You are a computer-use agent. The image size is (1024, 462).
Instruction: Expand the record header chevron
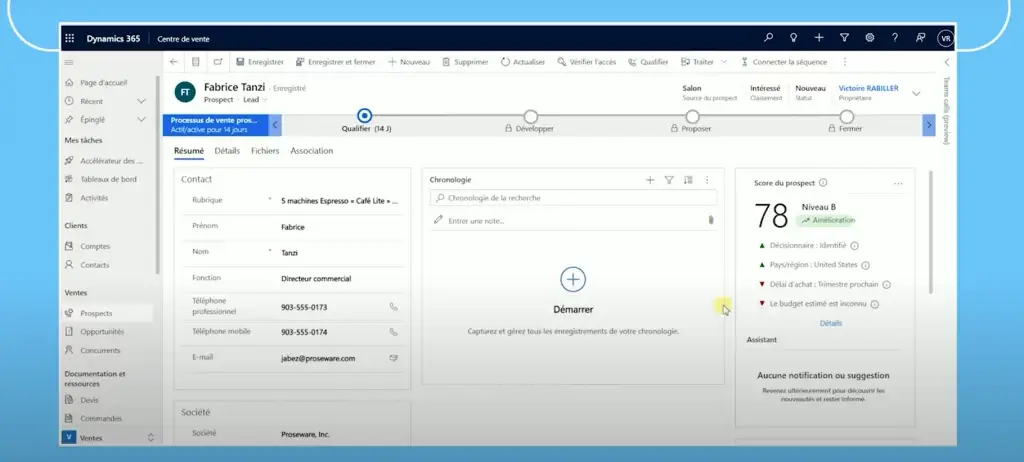916,93
